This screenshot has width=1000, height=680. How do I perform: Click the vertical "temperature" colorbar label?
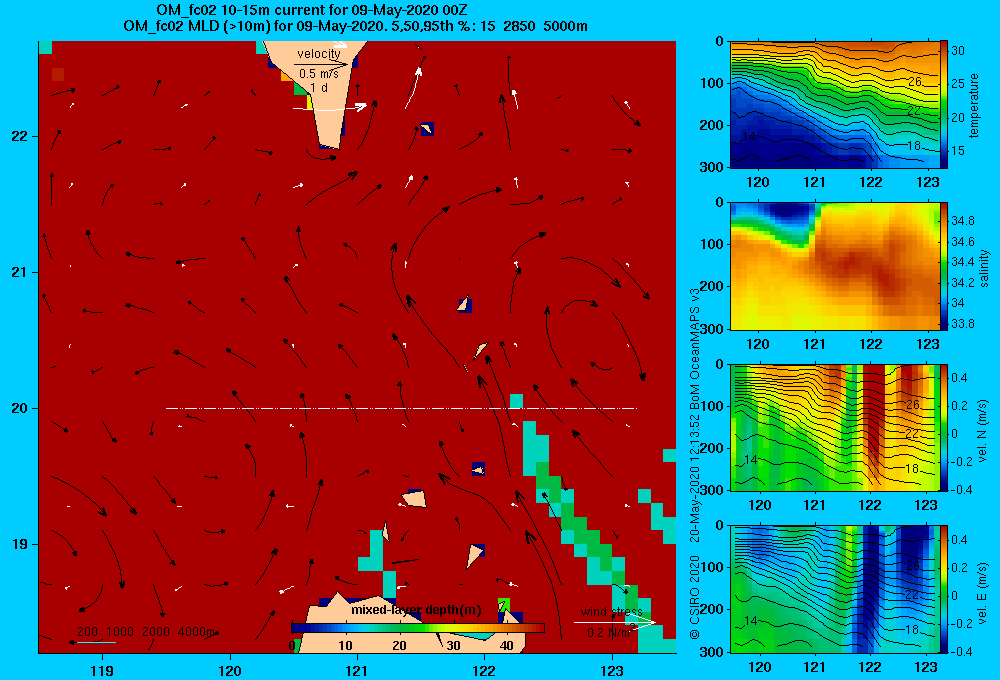tap(974, 105)
